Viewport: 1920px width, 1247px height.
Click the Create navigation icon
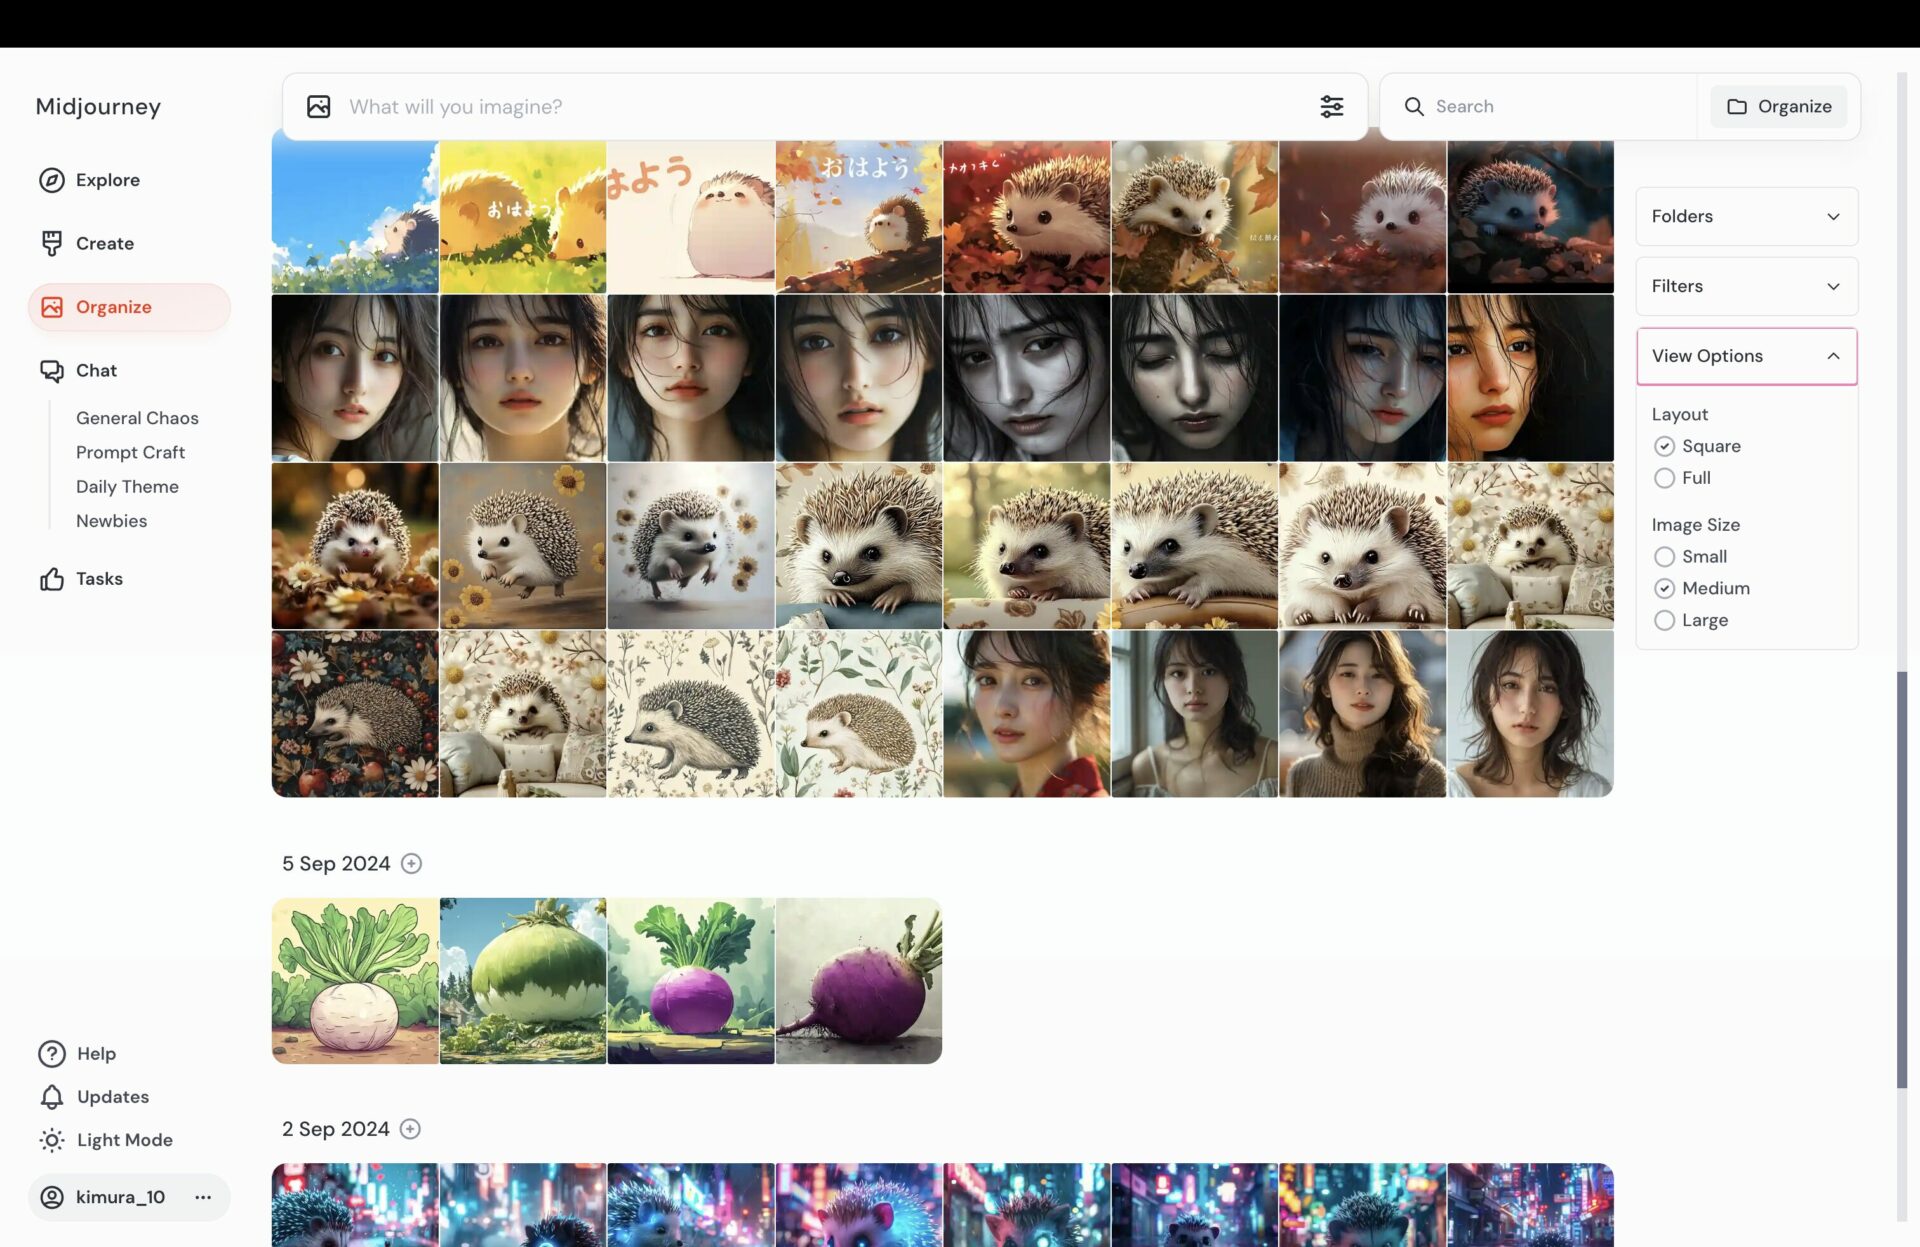[x=52, y=244]
